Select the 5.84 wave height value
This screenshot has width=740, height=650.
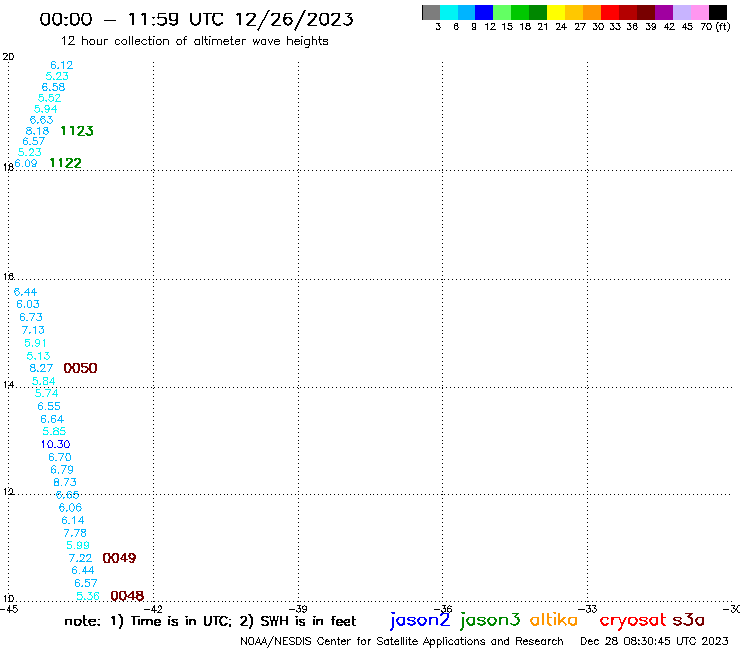(43, 381)
